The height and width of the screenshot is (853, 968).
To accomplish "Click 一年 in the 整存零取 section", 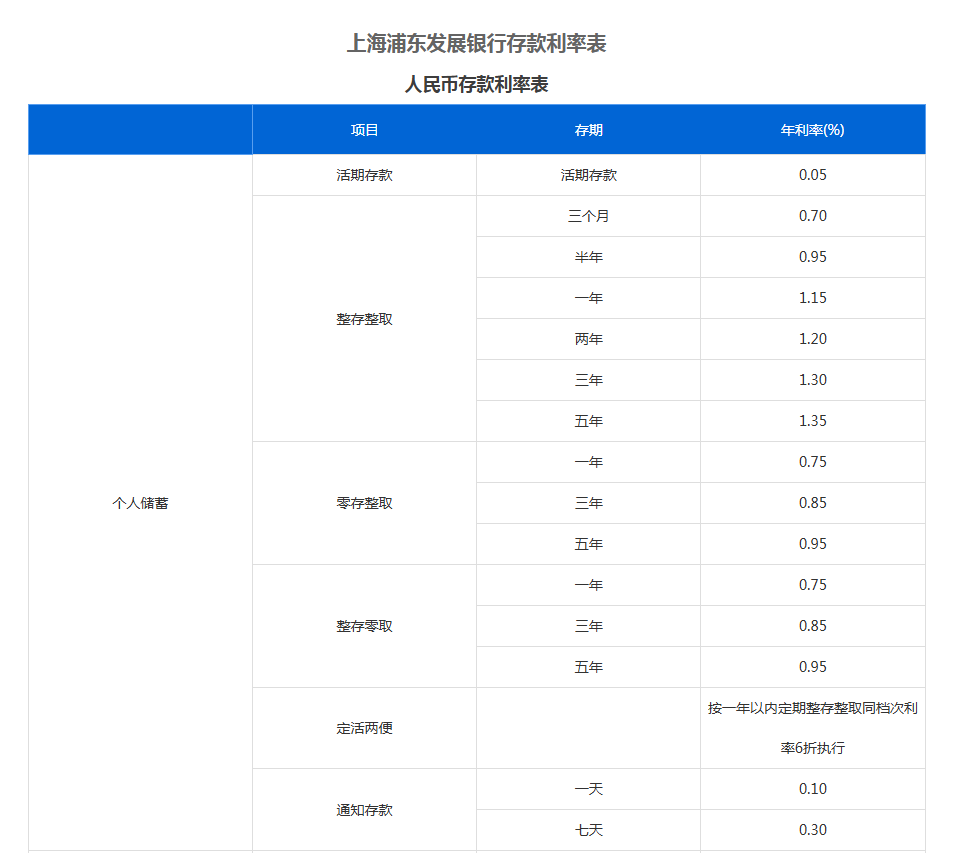I will point(588,585).
